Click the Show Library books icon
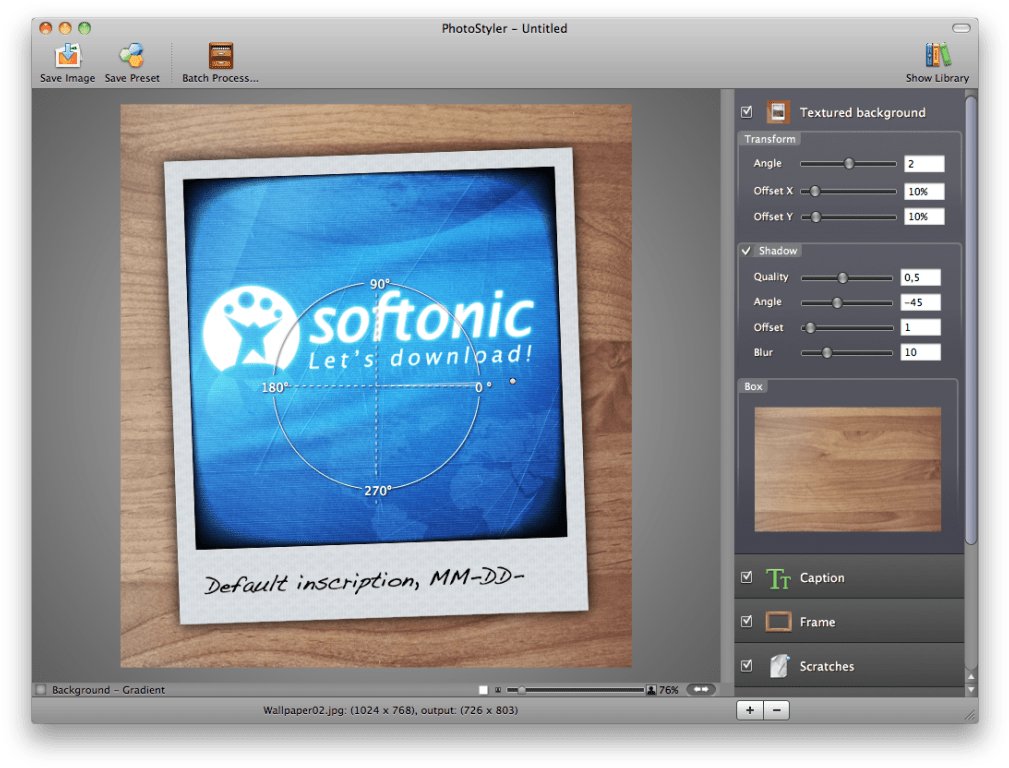 tap(938, 55)
